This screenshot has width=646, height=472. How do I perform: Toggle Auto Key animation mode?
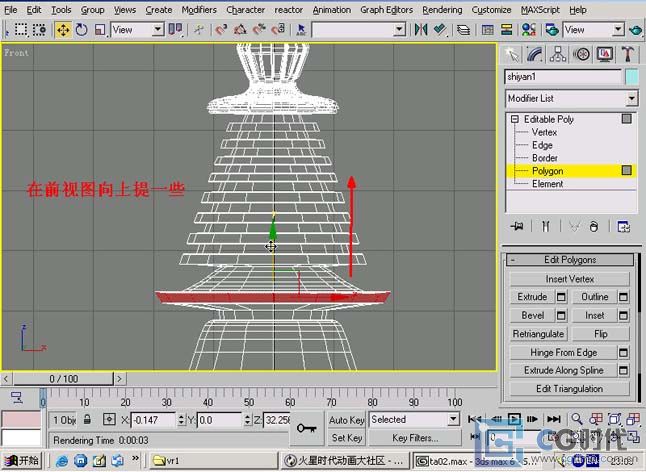(x=346, y=420)
